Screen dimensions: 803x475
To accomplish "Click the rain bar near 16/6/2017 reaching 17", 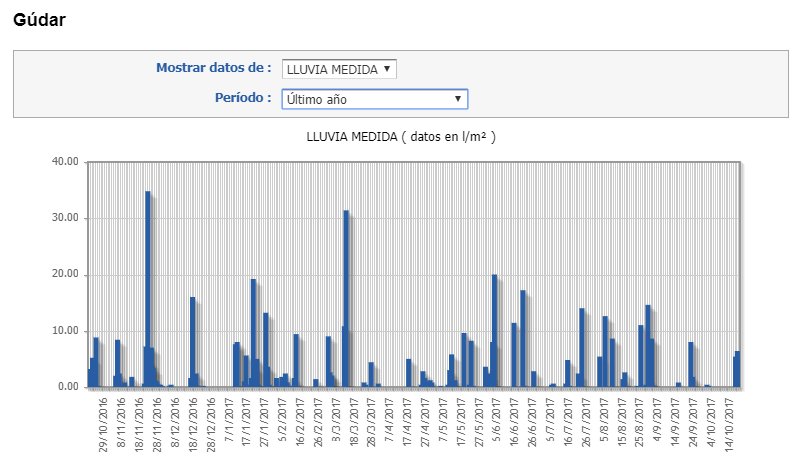I will 523,338.
